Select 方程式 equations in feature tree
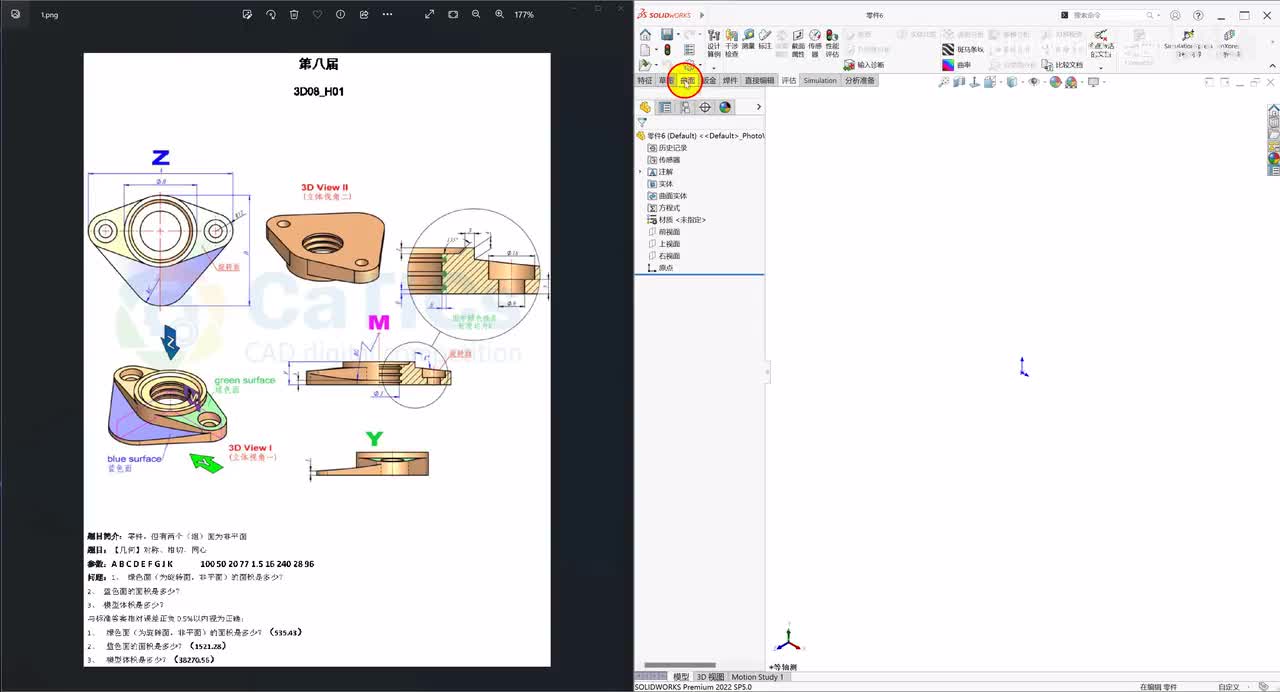The width and height of the screenshot is (1280, 692). [664, 208]
